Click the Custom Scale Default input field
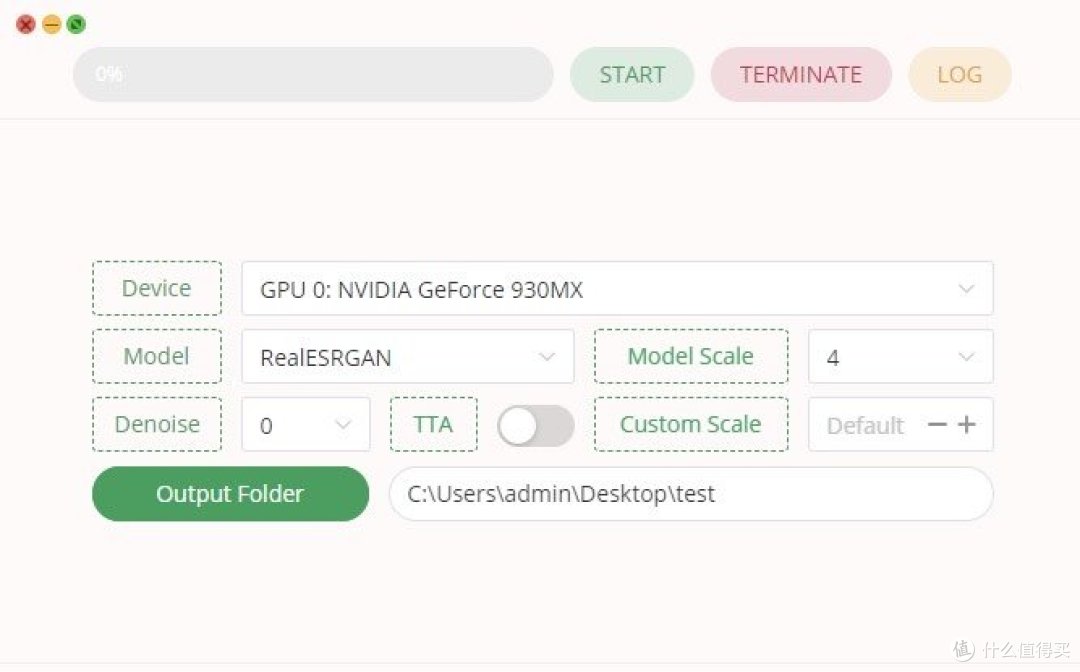The width and height of the screenshot is (1080, 672). coord(865,426)
